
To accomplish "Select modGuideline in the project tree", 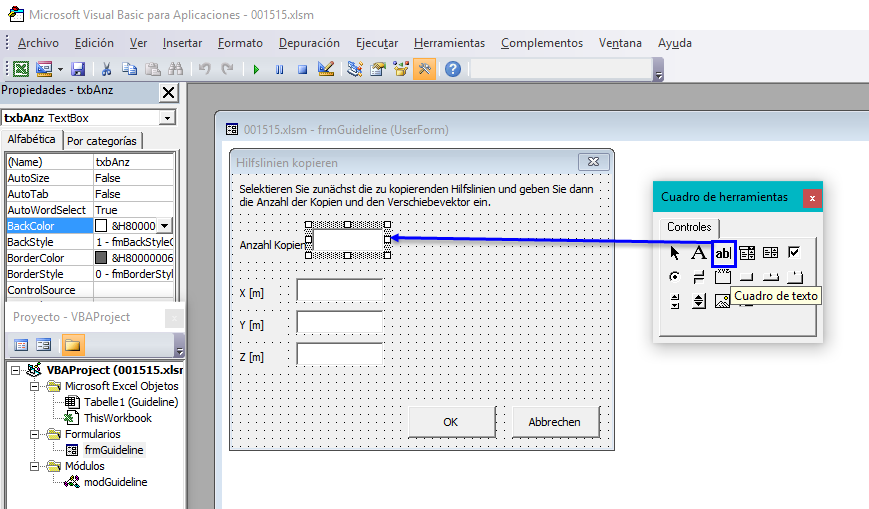I will pos(115,482).
